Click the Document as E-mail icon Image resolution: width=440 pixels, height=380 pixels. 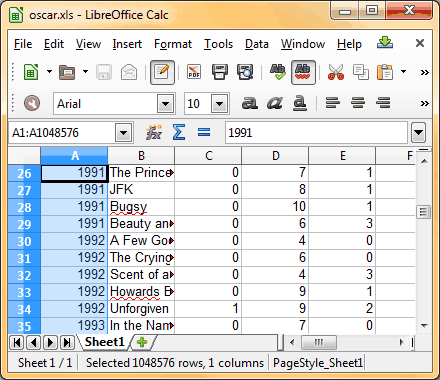(129, 72)
